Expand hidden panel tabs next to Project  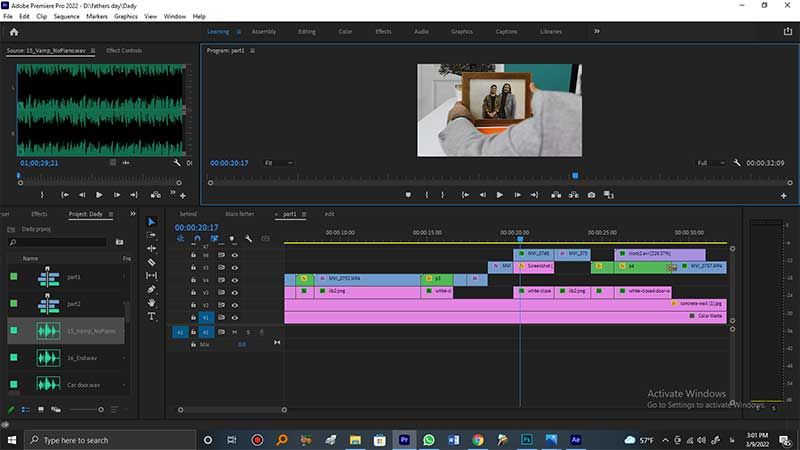point(133,214)
